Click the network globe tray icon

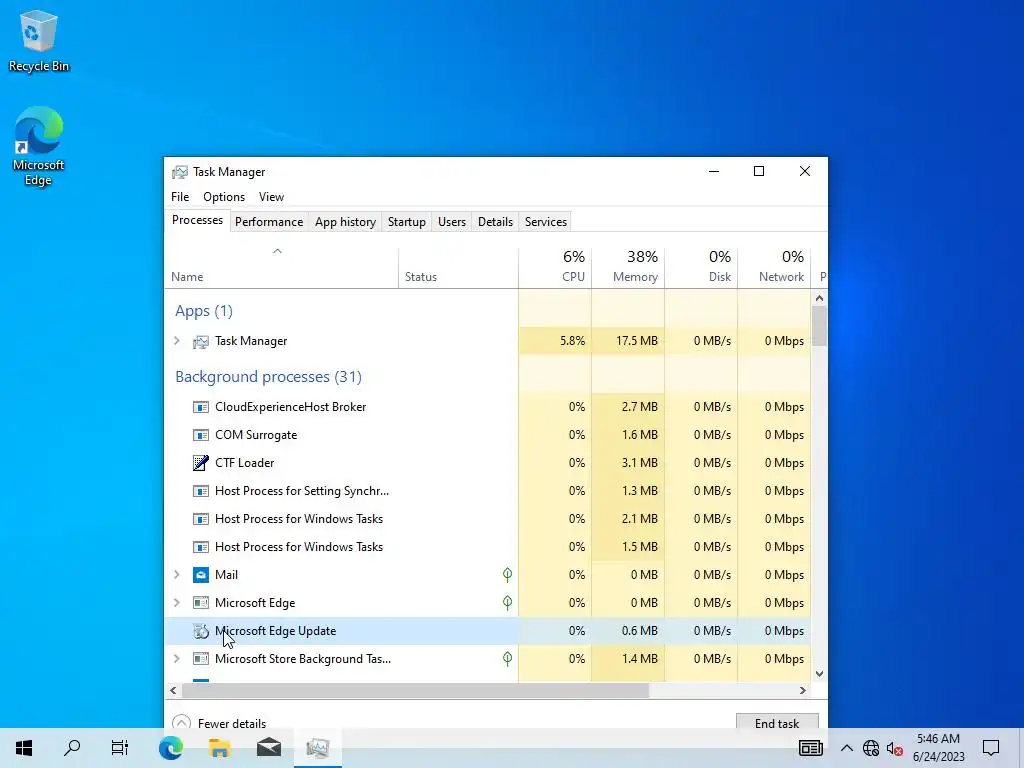point(871,748)
